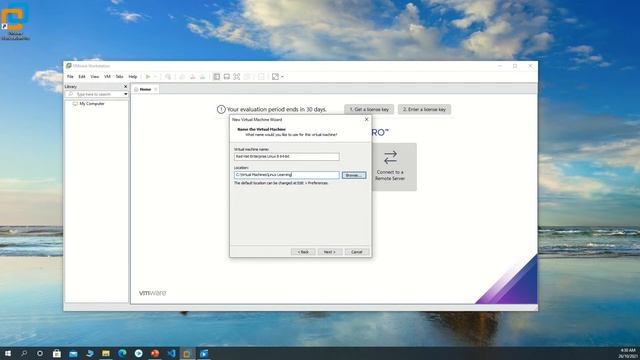Open Microsoft Edge from the taskbar

[122, 353]
